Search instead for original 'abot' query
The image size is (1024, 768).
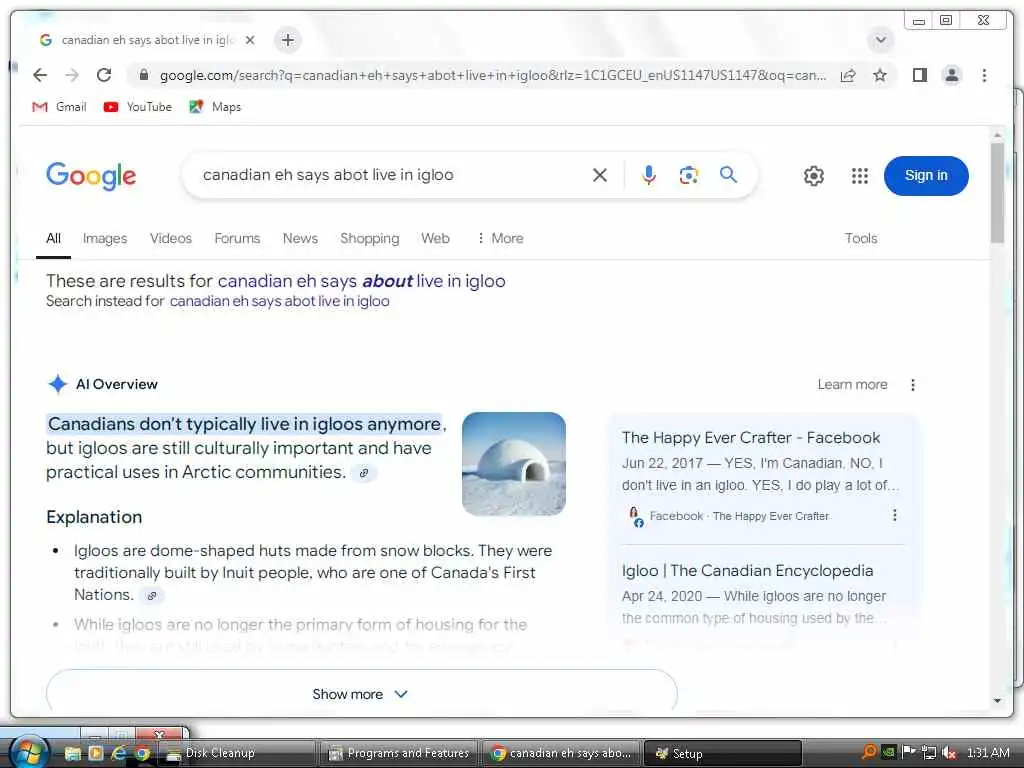[x=280, y=301]
